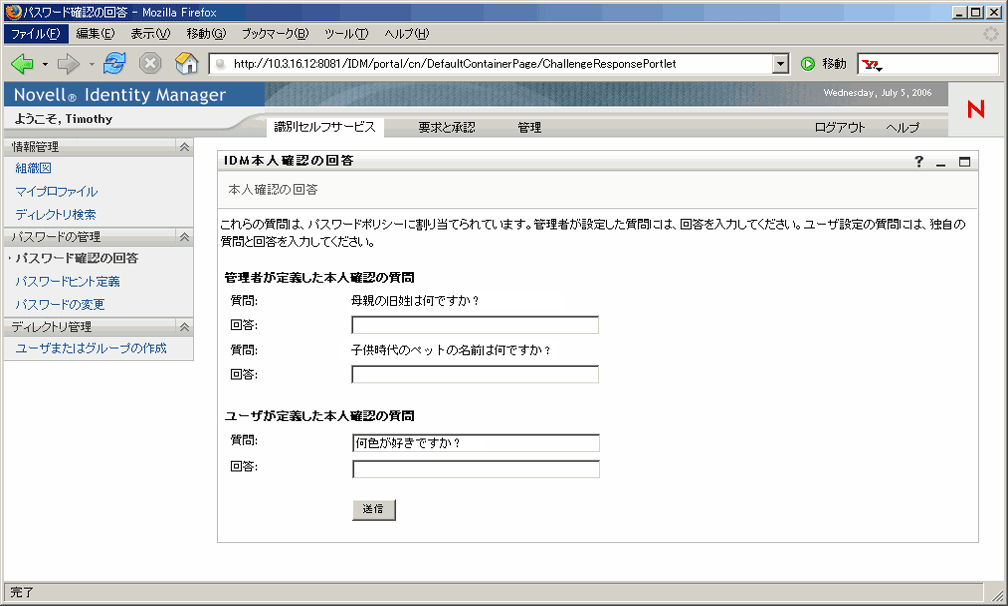The height and width of the screenshot is (606, 1008).
Task: Open the ブックマーク(B) menu
Action: pos(275,33)
